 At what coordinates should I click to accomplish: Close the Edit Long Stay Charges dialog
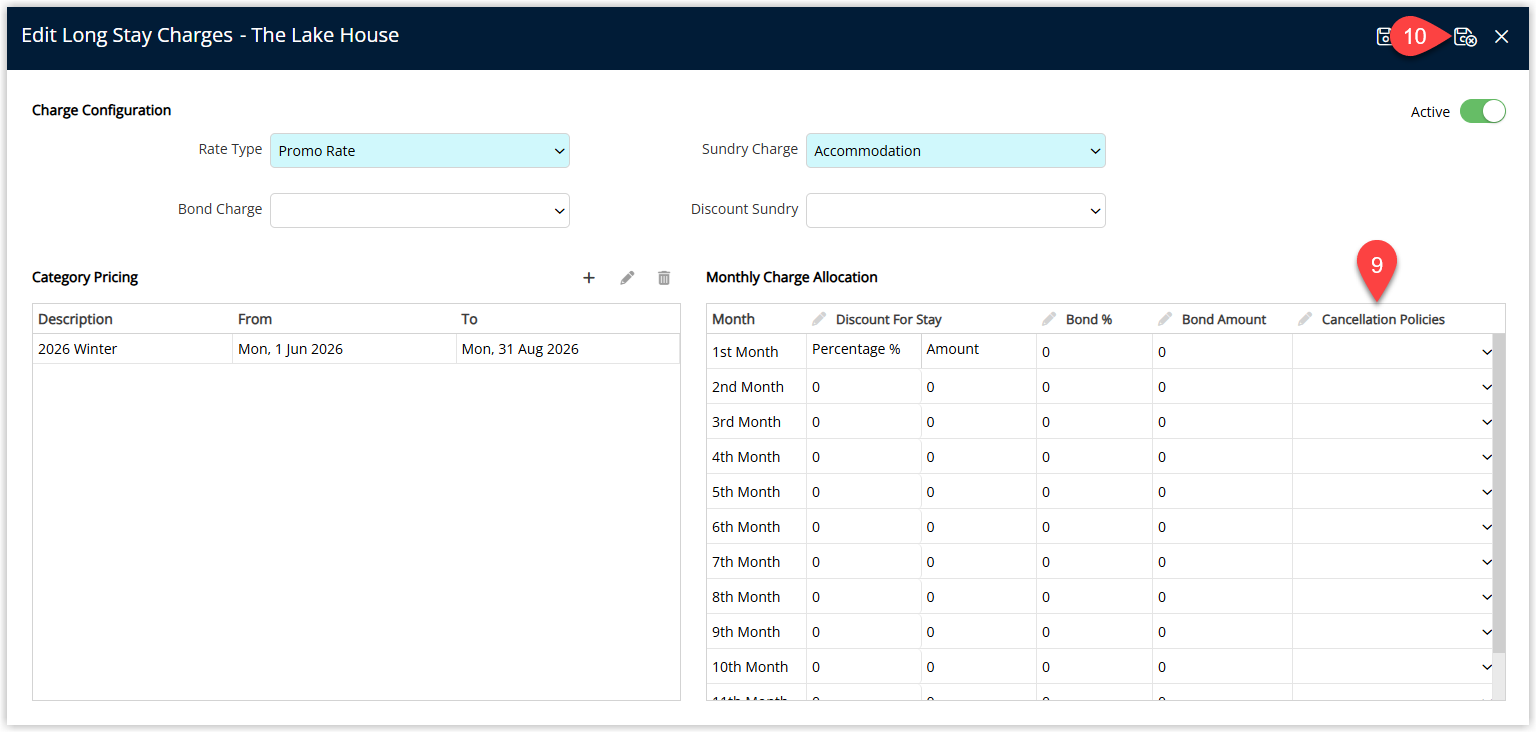point(1501,37)
